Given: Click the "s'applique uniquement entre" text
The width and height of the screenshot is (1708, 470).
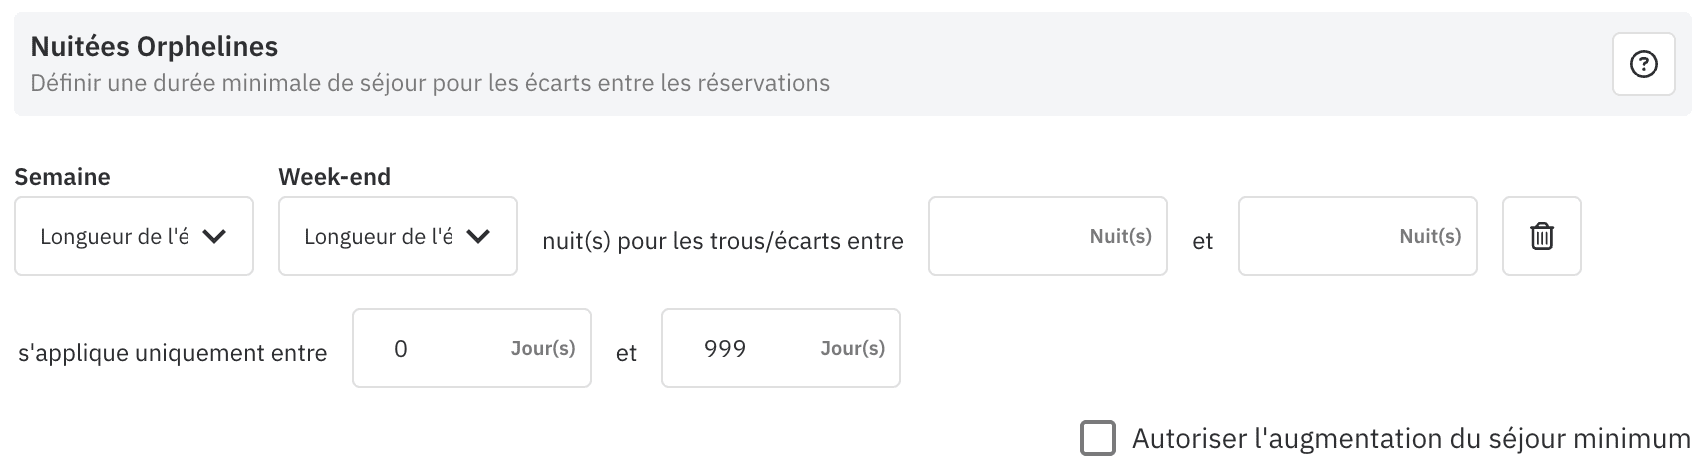Looking at the screenshot, I should pyautogui.click(x=173, y=353).
